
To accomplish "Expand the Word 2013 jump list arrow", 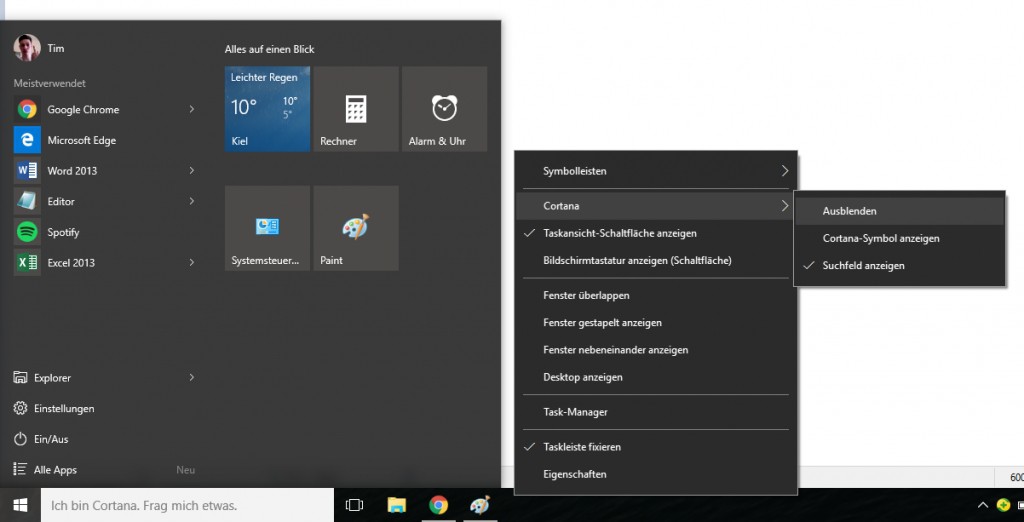I will [191, 171].
